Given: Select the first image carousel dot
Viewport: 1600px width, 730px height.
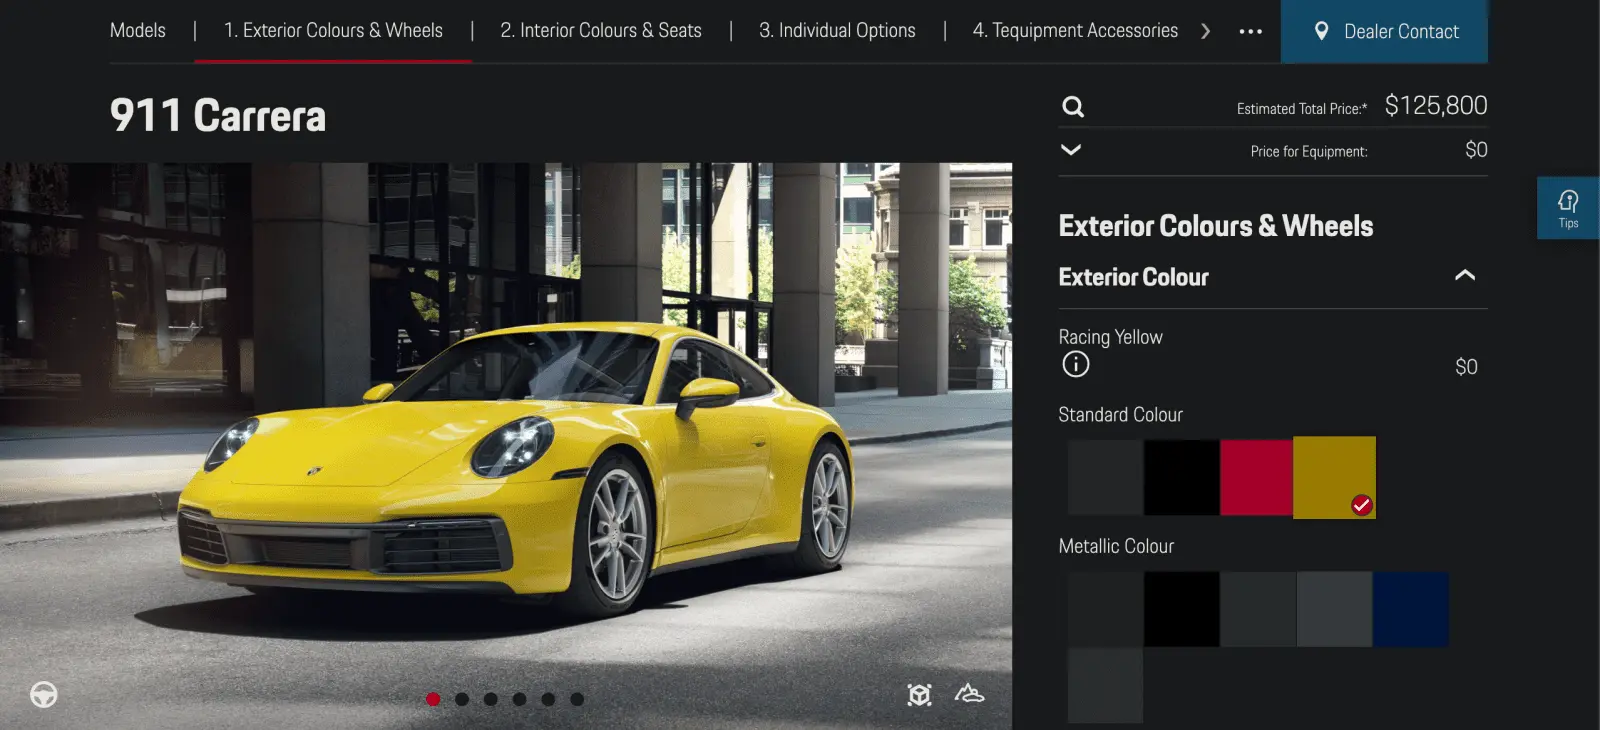Looking at the screenshot, I should pos(433,699).
